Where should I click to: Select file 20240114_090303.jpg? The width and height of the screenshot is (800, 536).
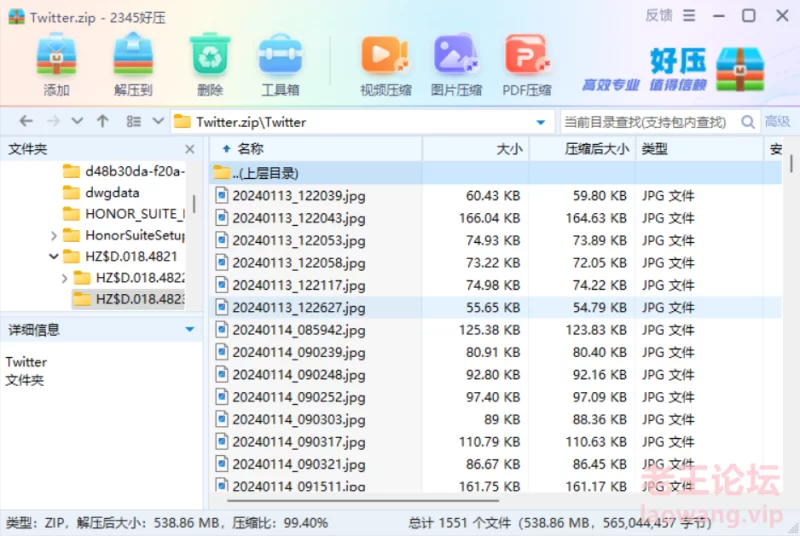coord(495,419)
